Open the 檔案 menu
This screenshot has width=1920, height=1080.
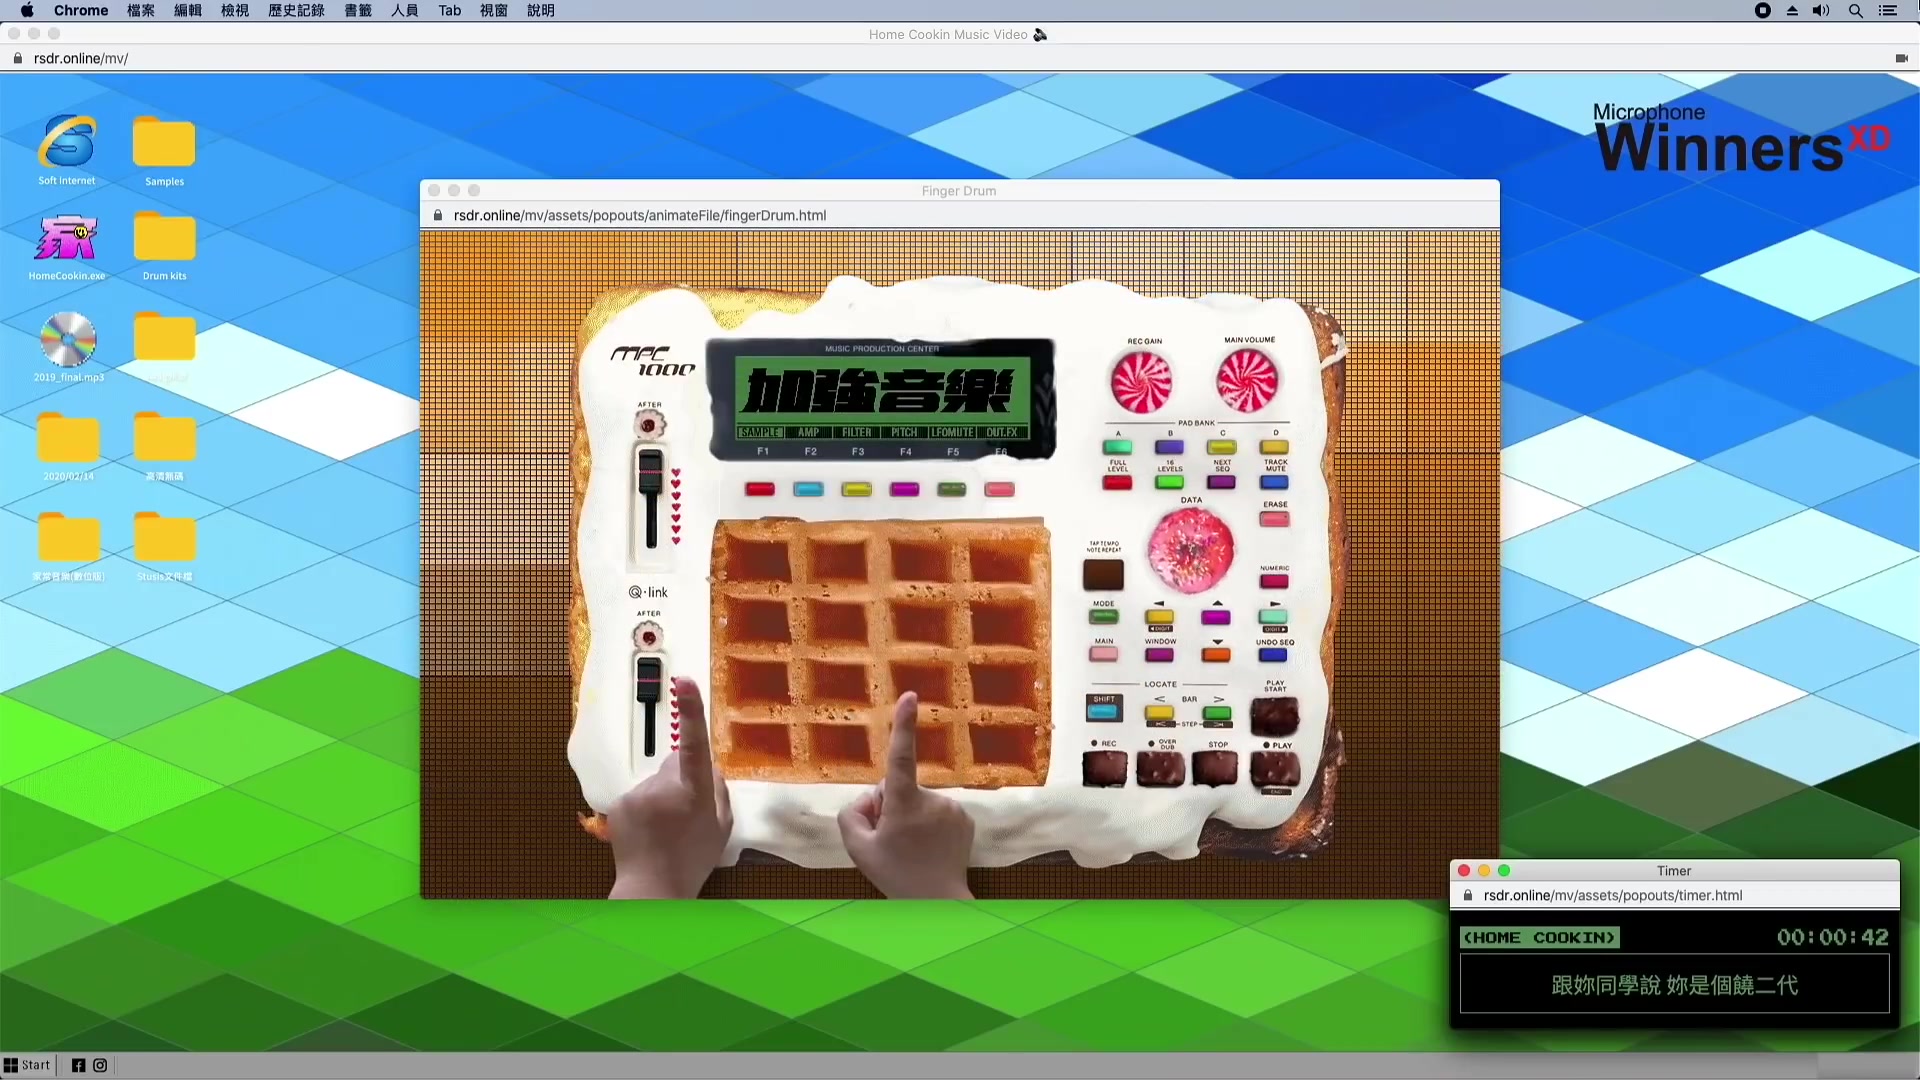click(141, 10)
